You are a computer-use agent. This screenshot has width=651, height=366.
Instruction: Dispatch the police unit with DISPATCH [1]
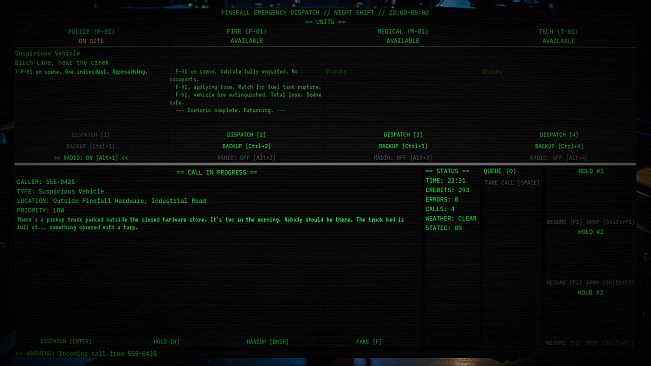pos(91,135)
